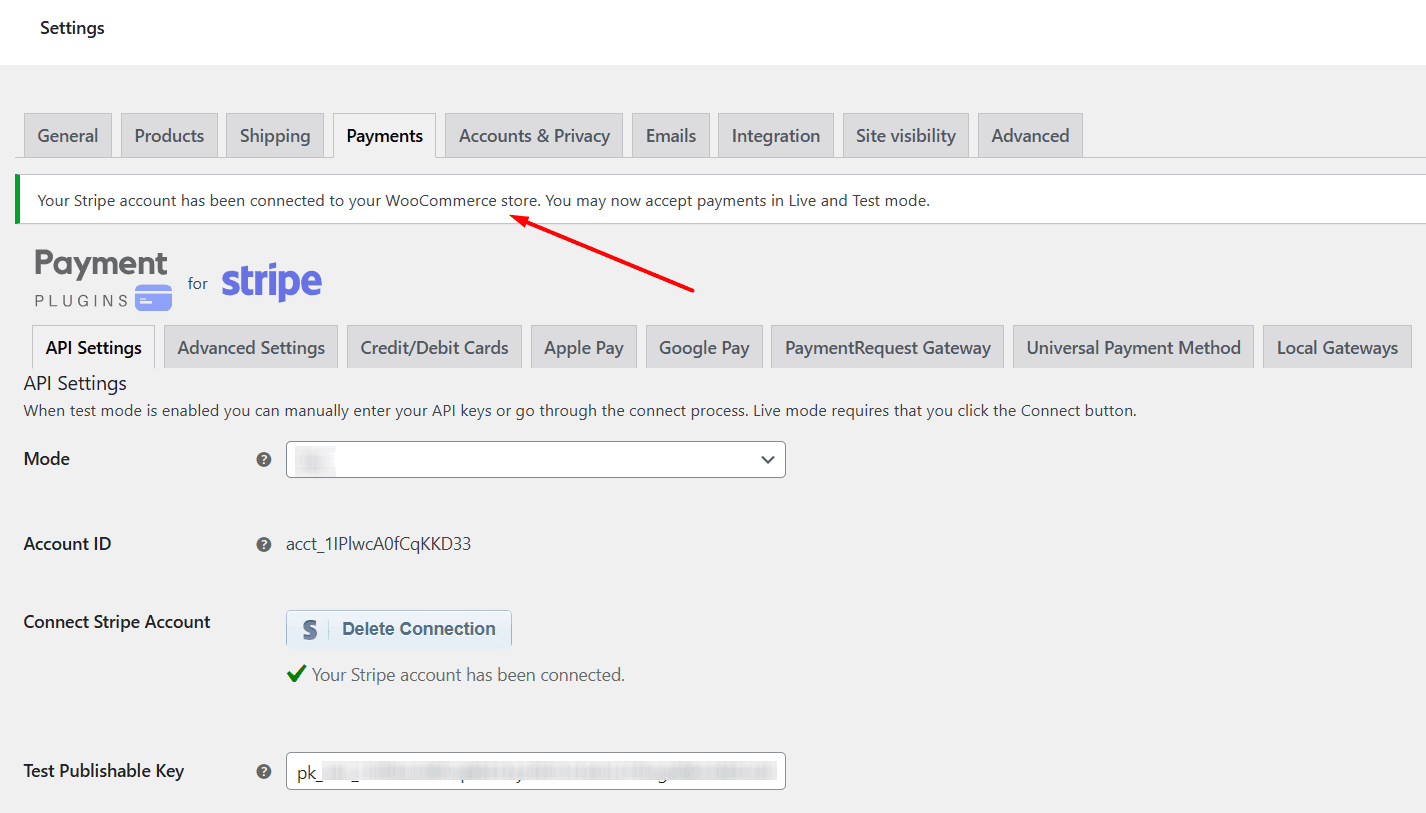
Task: Open the Products settings tab
Action: pyautogui.click(x=169, y=135)
